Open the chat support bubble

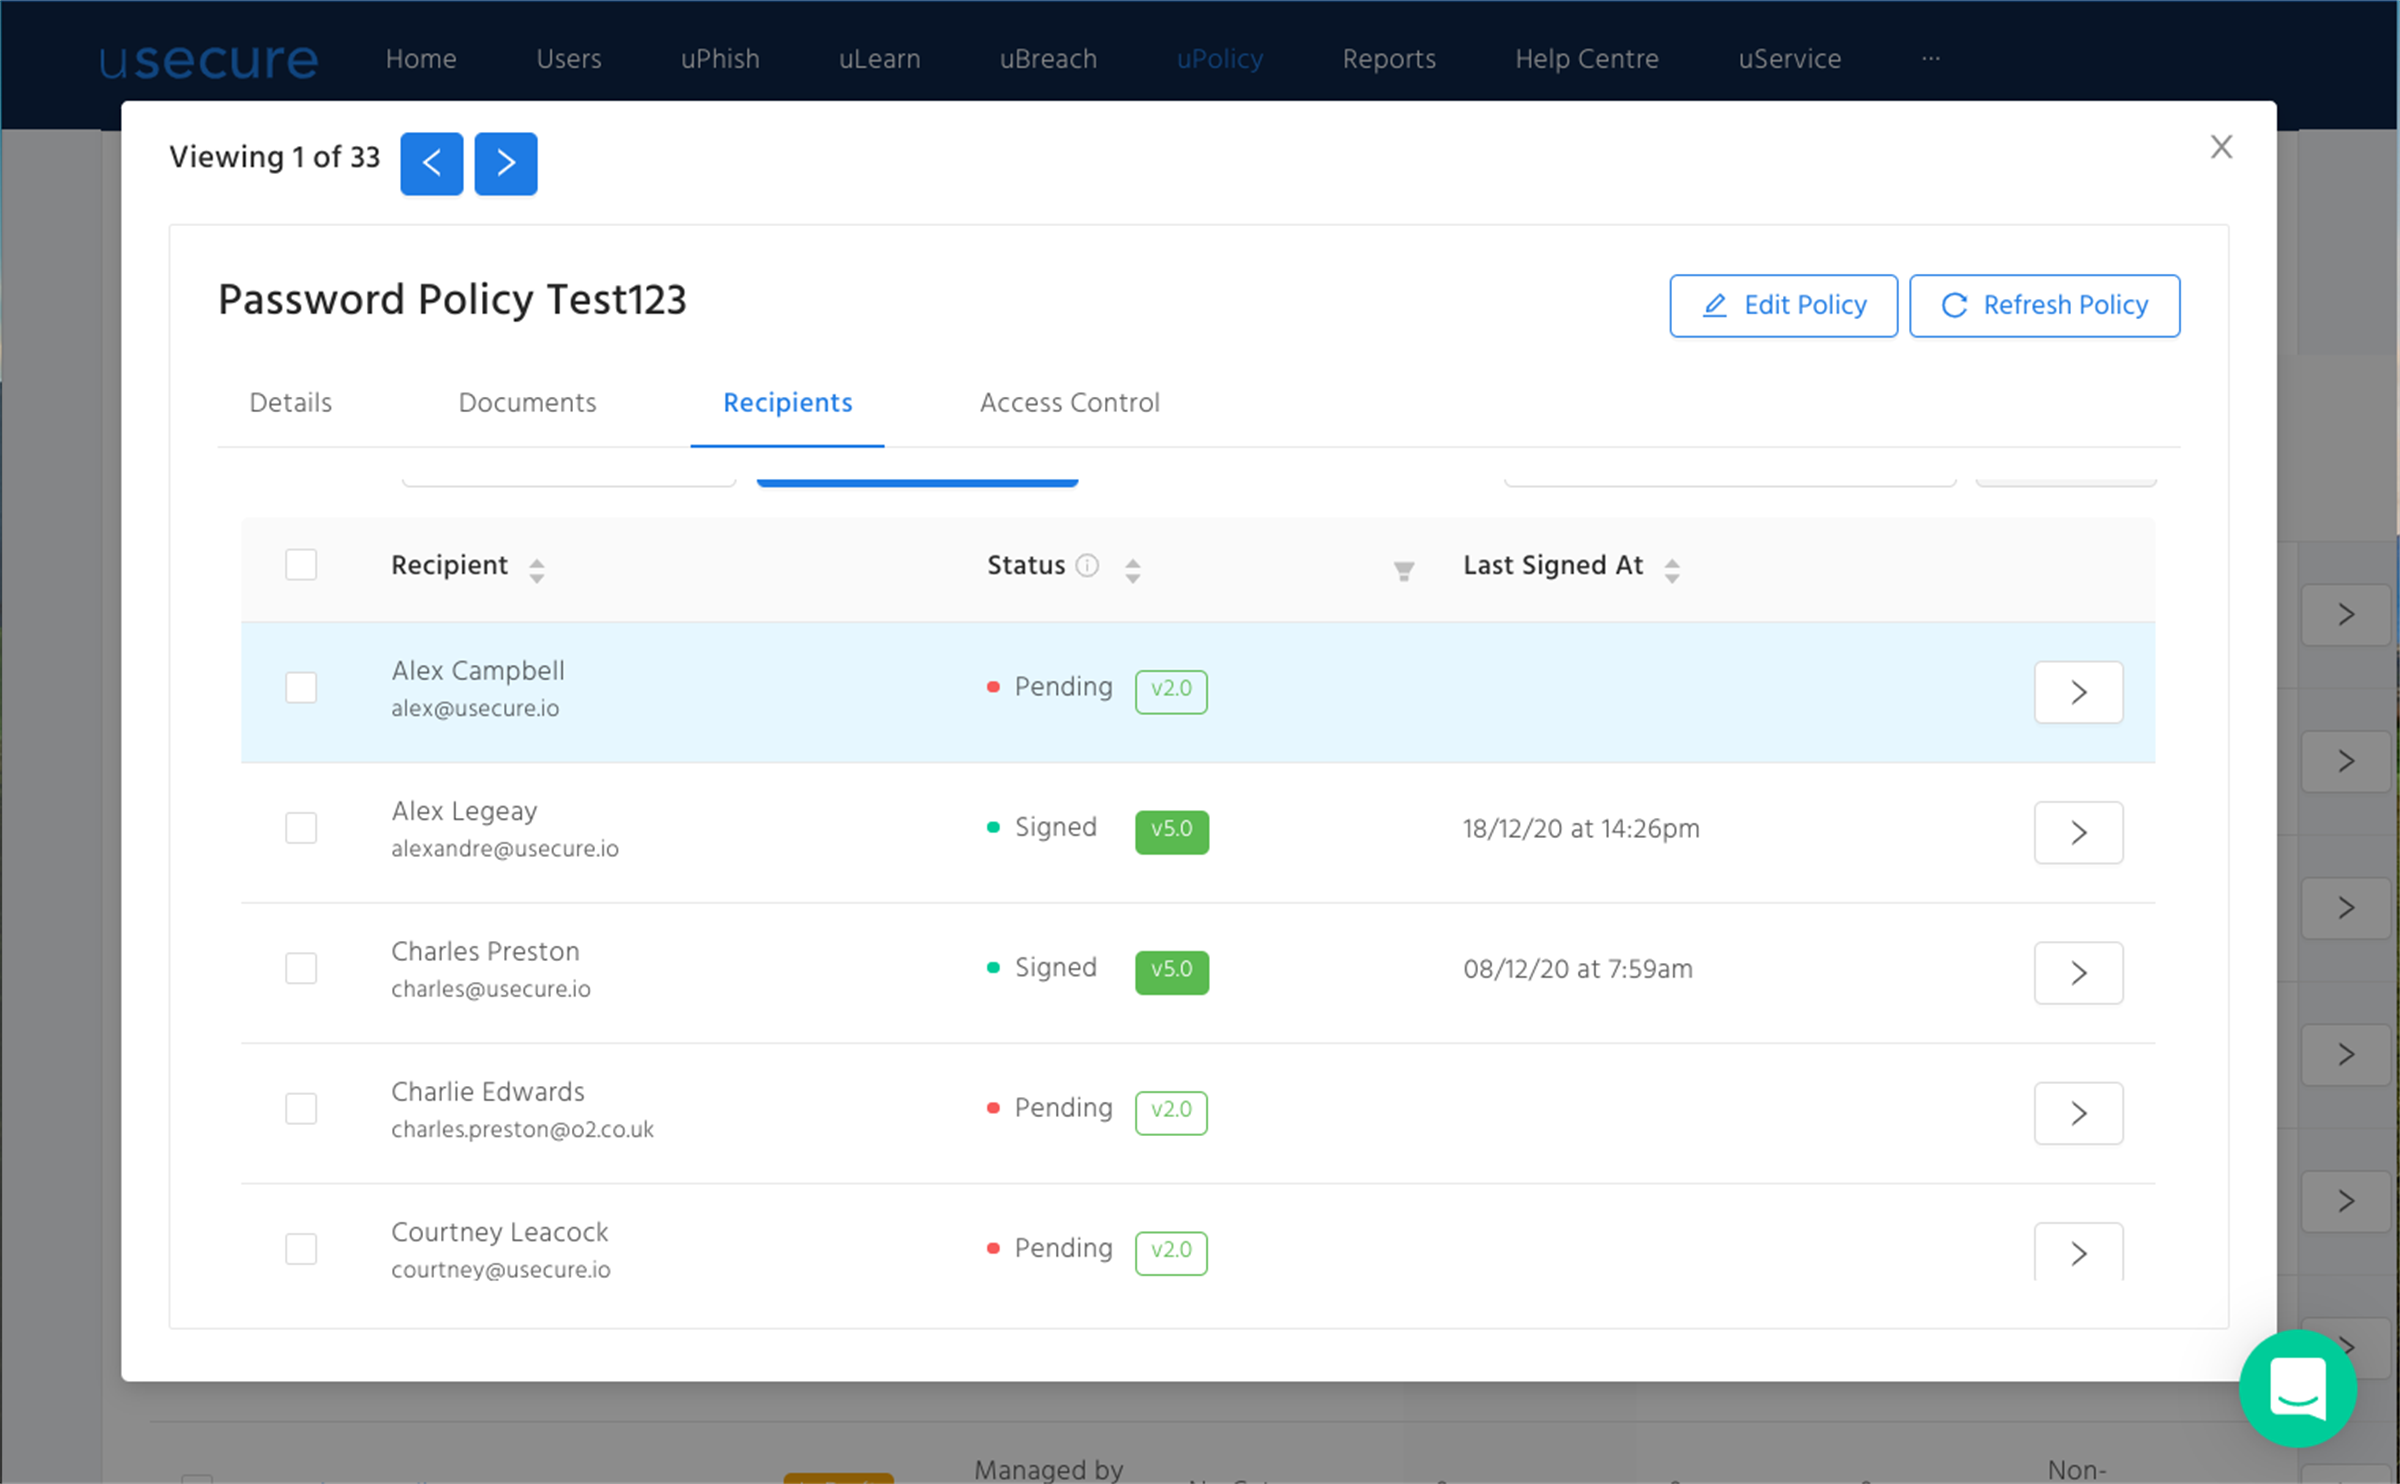tap(2297, 1388)
